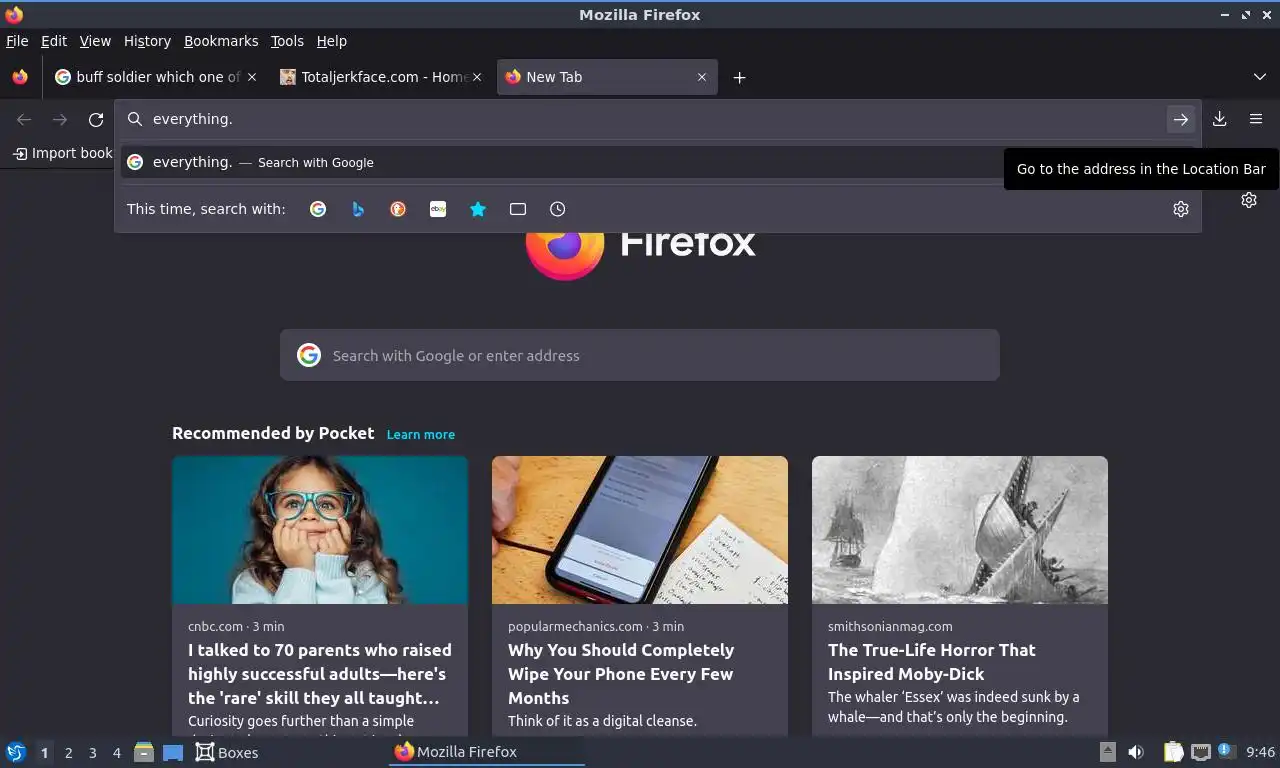Open 'Why You Should Completely Wipe Your Phone' article
Screen dimensions: 1280x768
coord(621,674)
